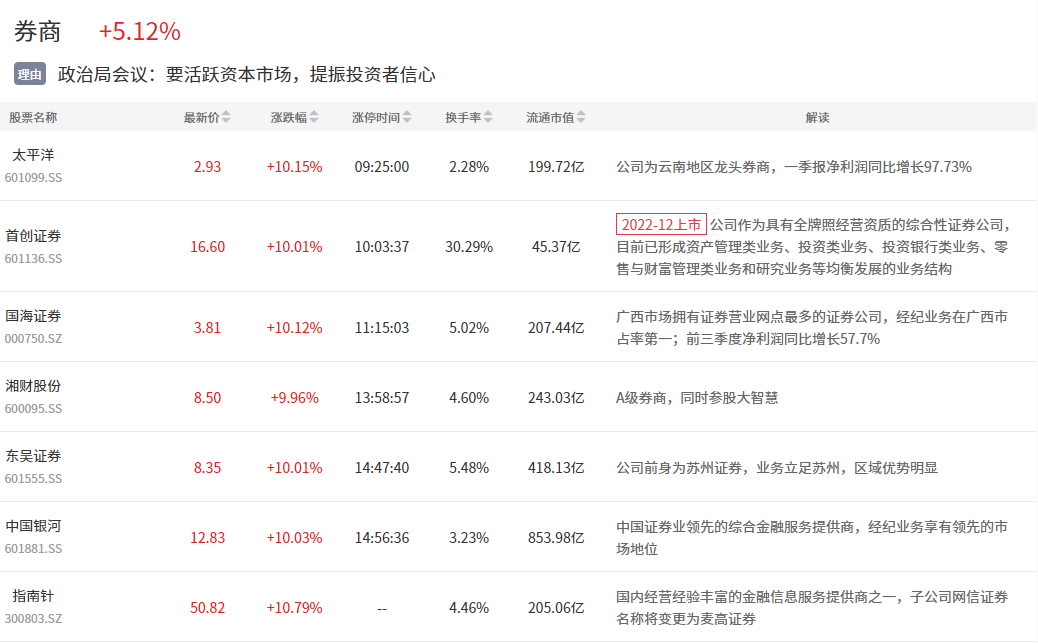Sort by 换手率 using its arrow icon
Screen dimensions: 1038x643
click(488, 117)
